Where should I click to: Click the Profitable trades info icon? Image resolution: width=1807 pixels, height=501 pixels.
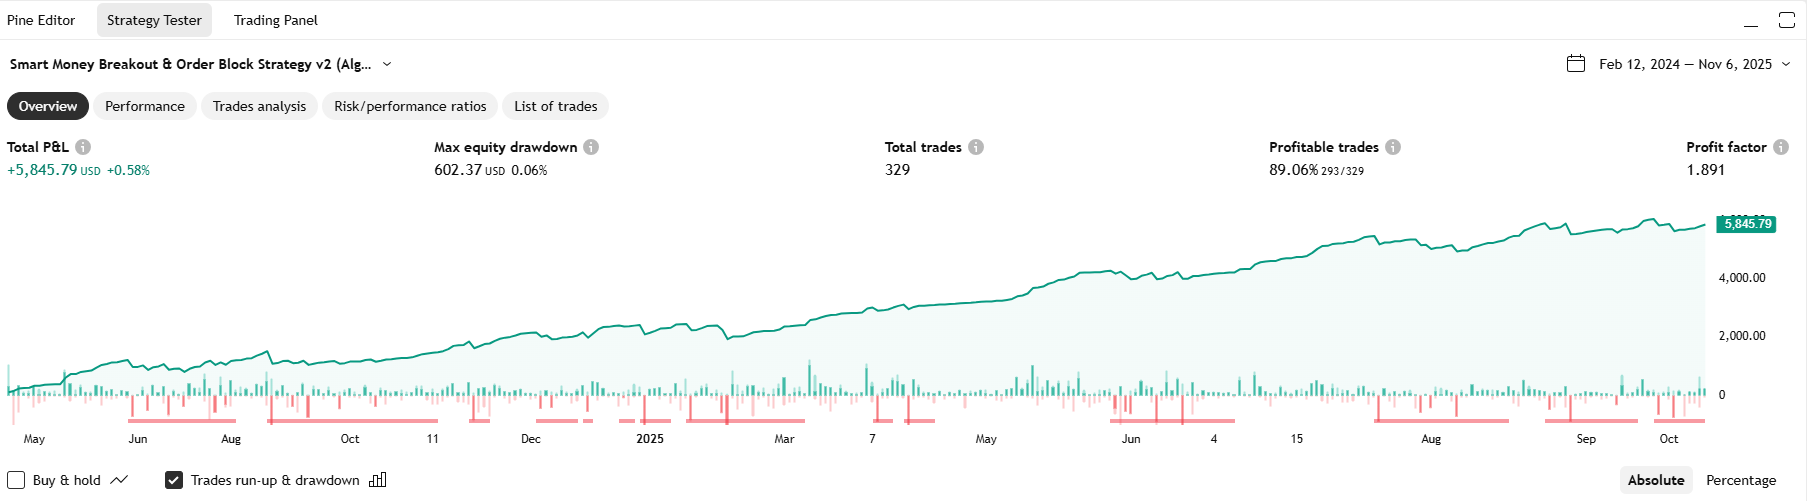(x=1393, y=147)
